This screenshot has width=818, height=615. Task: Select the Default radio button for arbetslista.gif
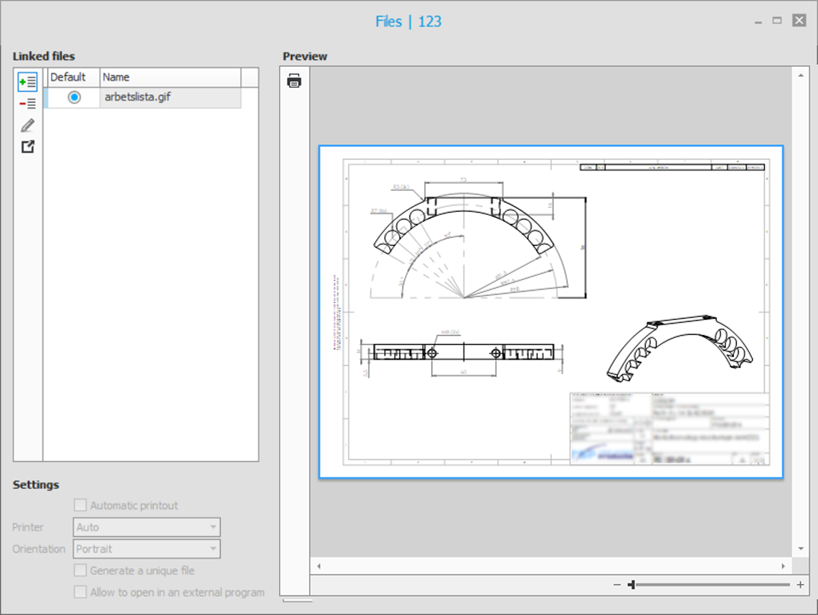pos(74,98)
